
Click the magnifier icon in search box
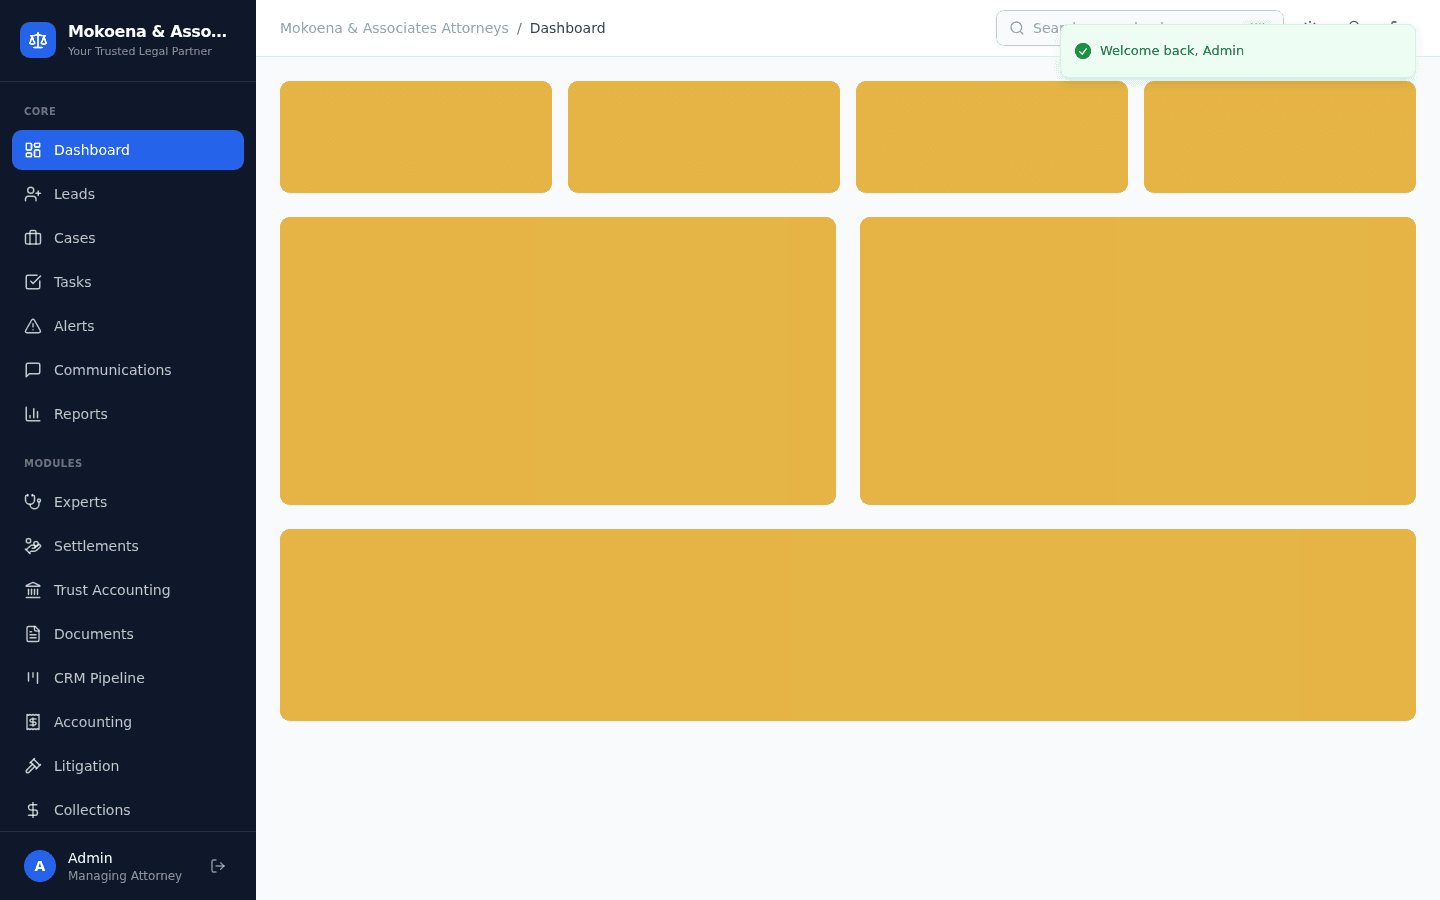point(1017,28)
